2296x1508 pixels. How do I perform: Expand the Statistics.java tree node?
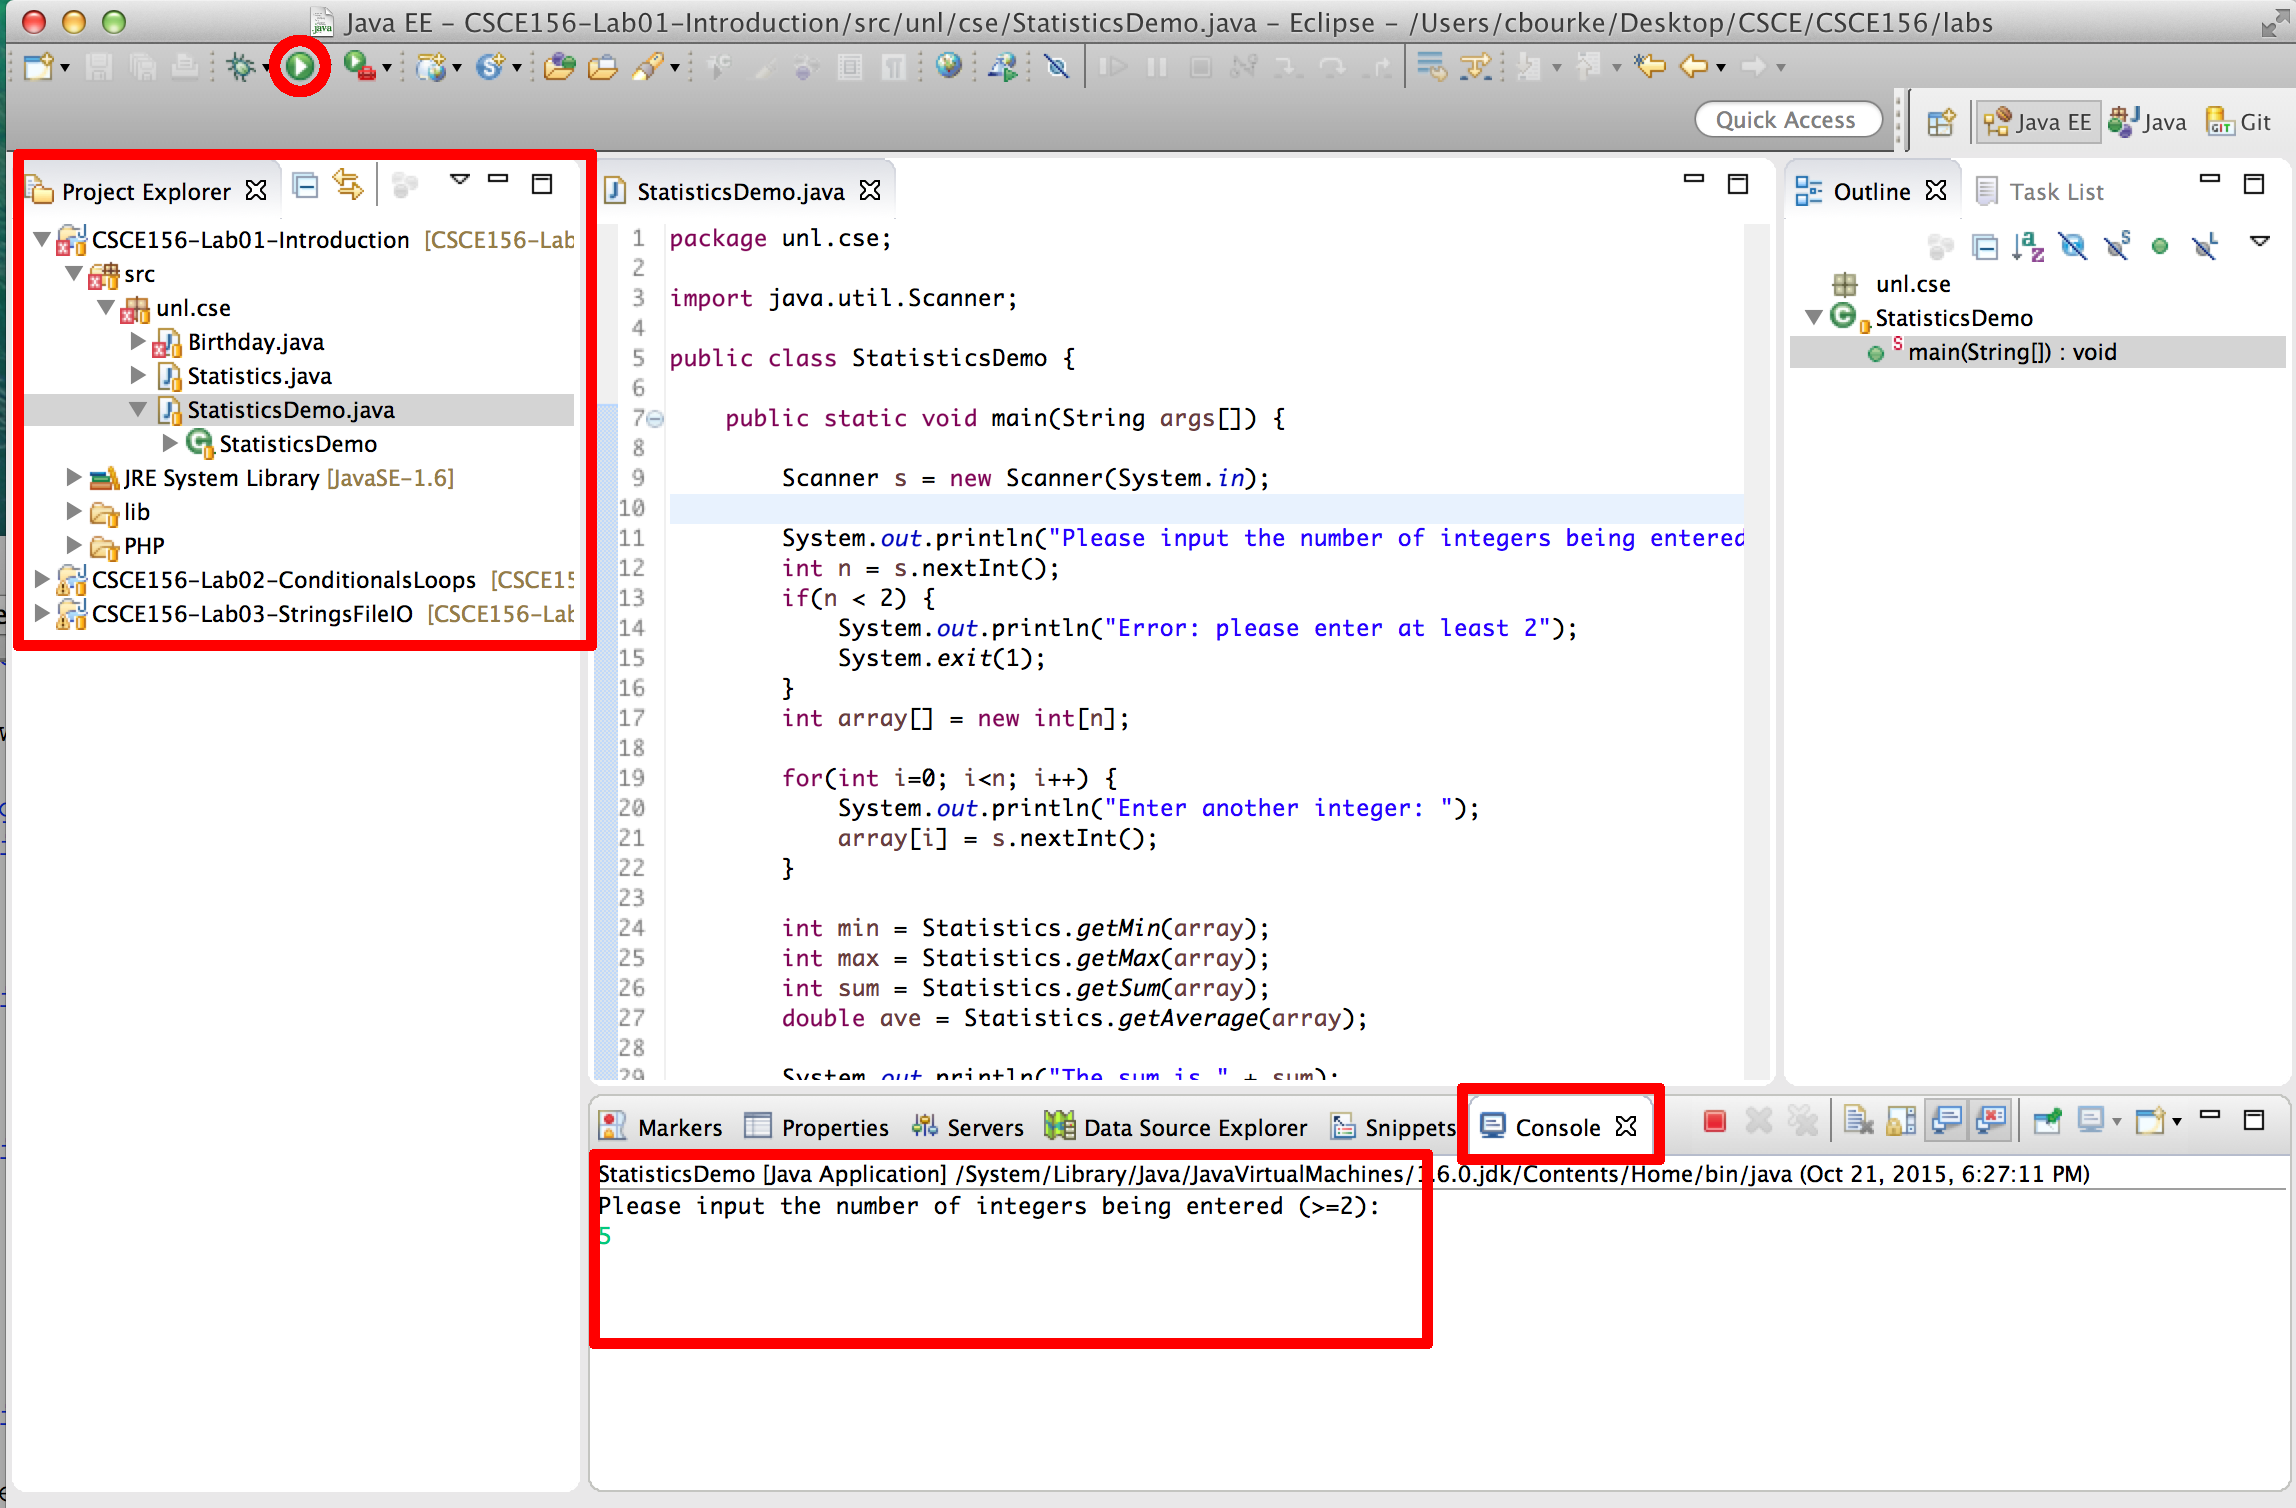[138, 376]
